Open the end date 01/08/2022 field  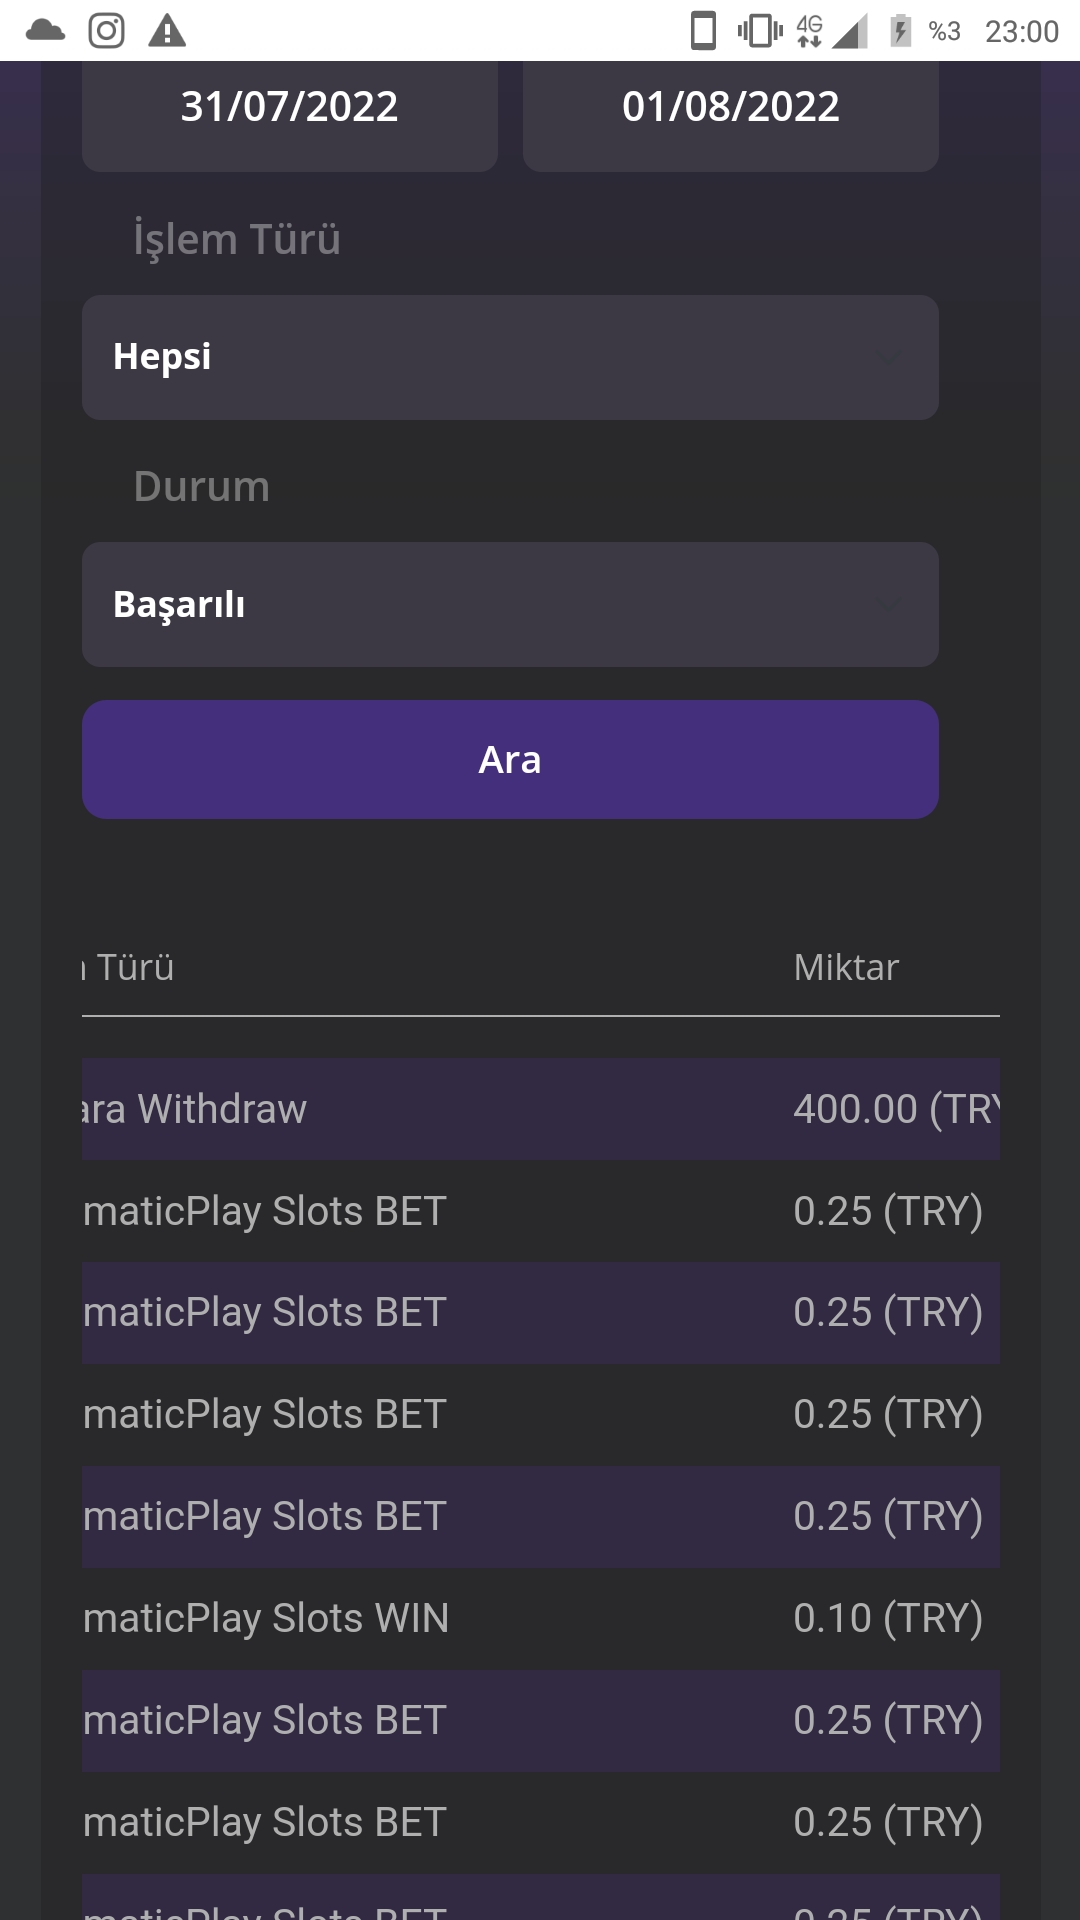coord(731,108)
